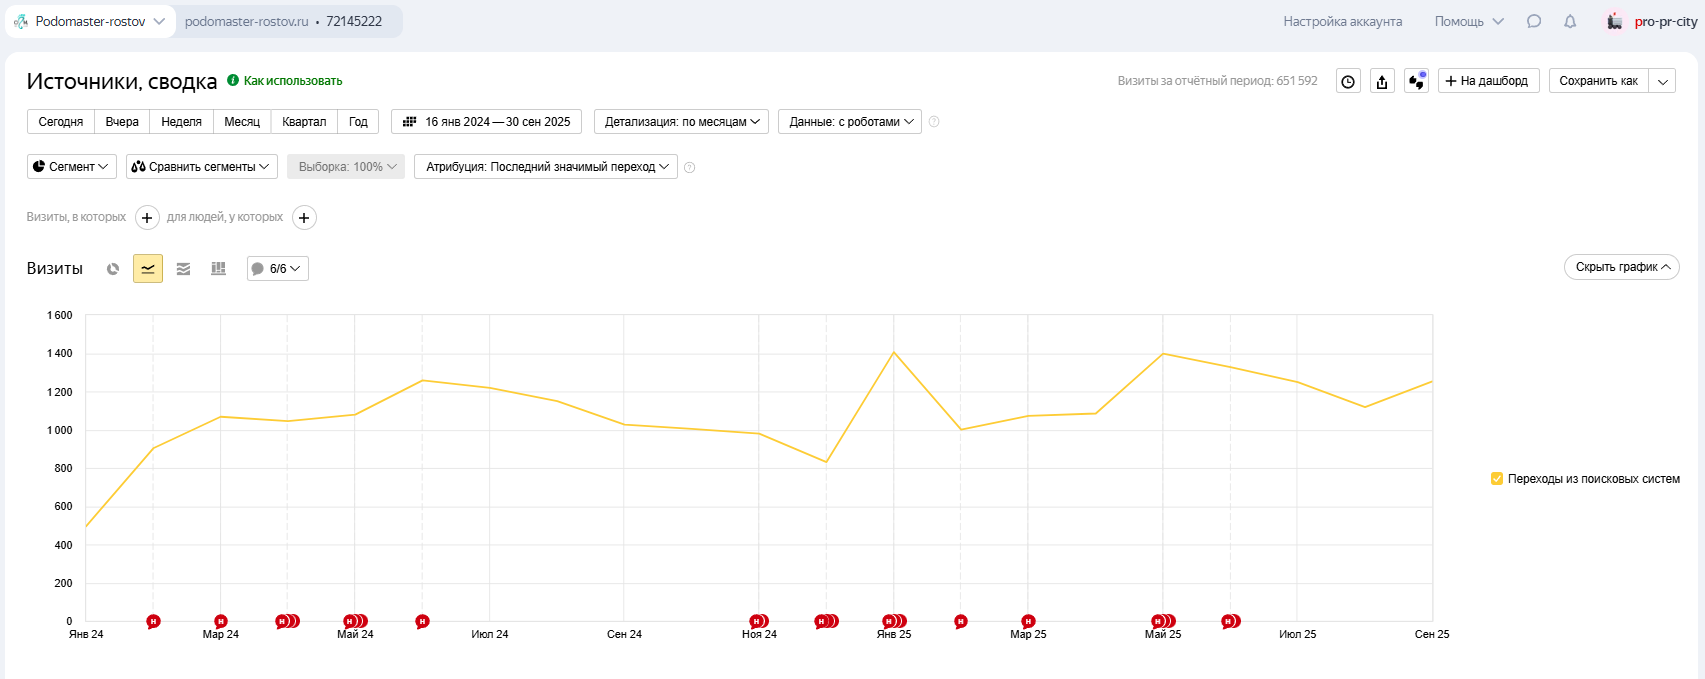Viewport: 1705px width, 679px height.
Task: Expand the 'Детализация: по месяцам' dropdown
Action: pyautogui.click(x=681, y=122)
